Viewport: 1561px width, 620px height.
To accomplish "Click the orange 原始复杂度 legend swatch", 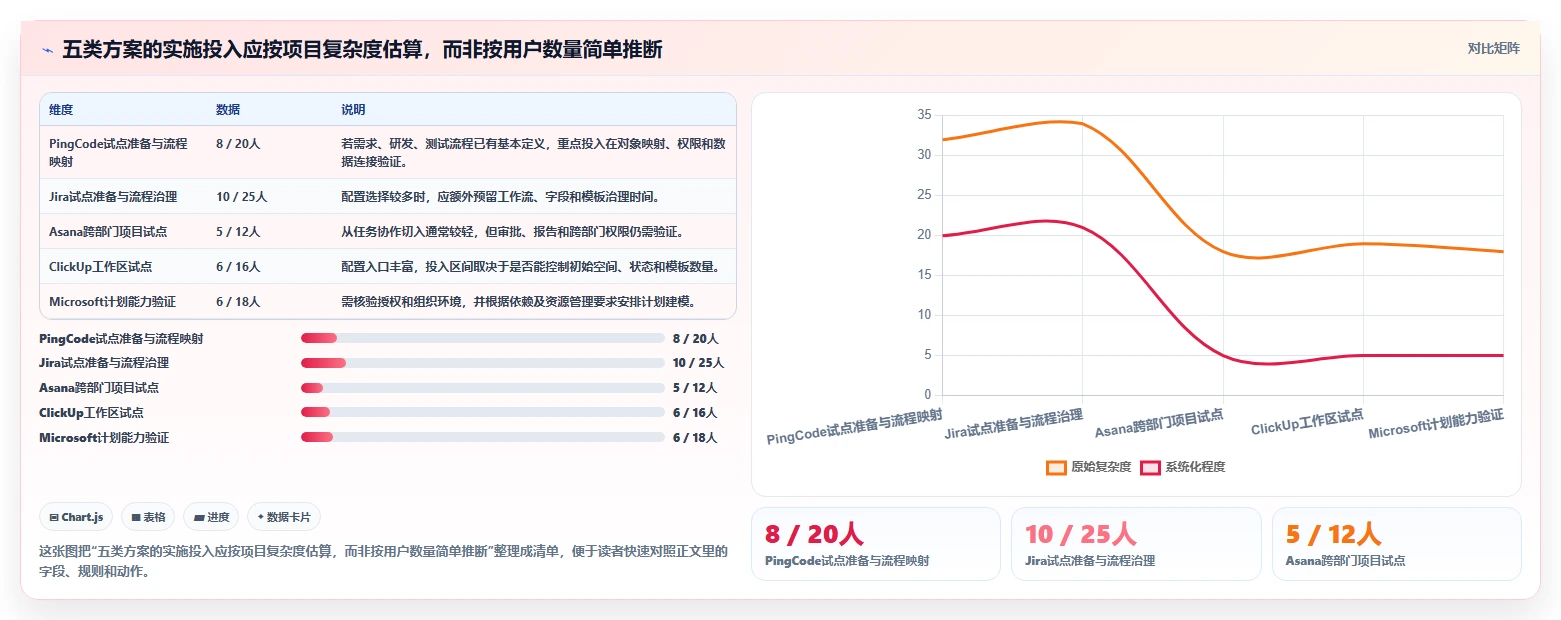I will coord(1056,467).
